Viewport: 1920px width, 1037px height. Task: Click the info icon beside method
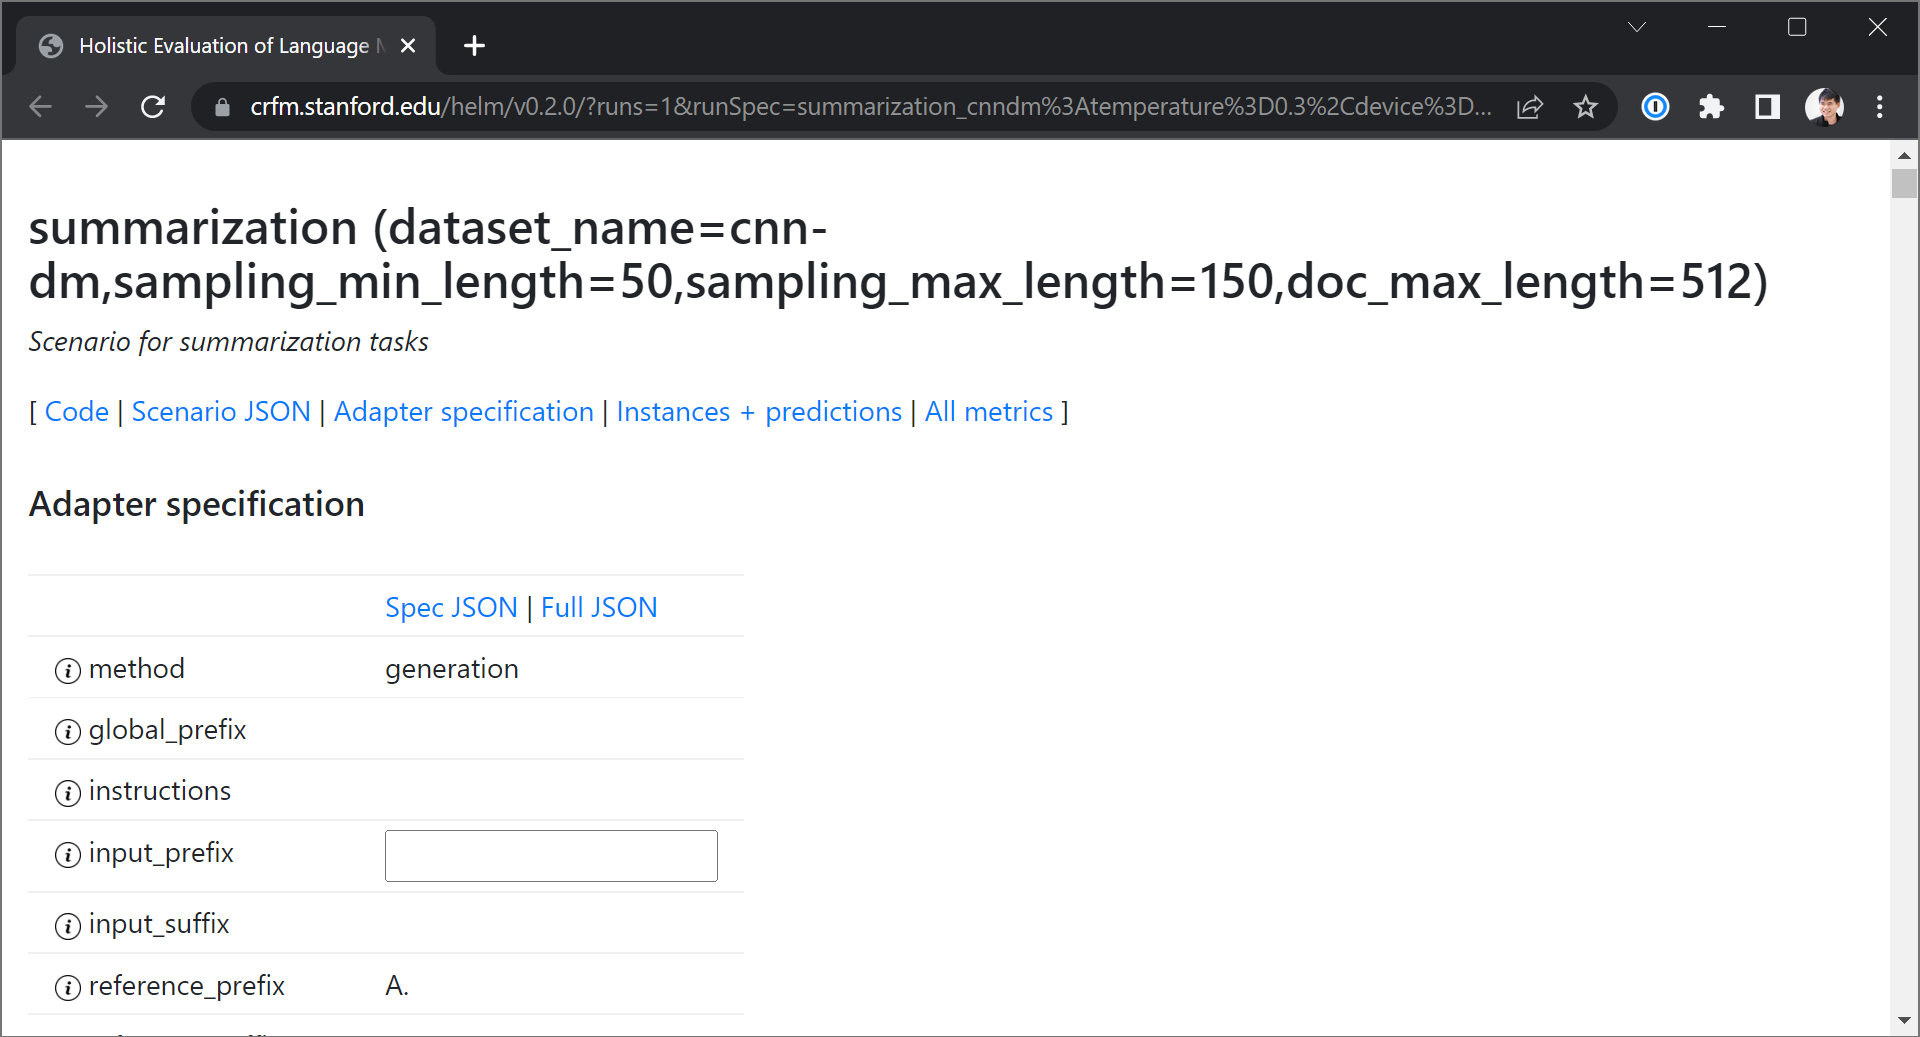tap(67, 671)
